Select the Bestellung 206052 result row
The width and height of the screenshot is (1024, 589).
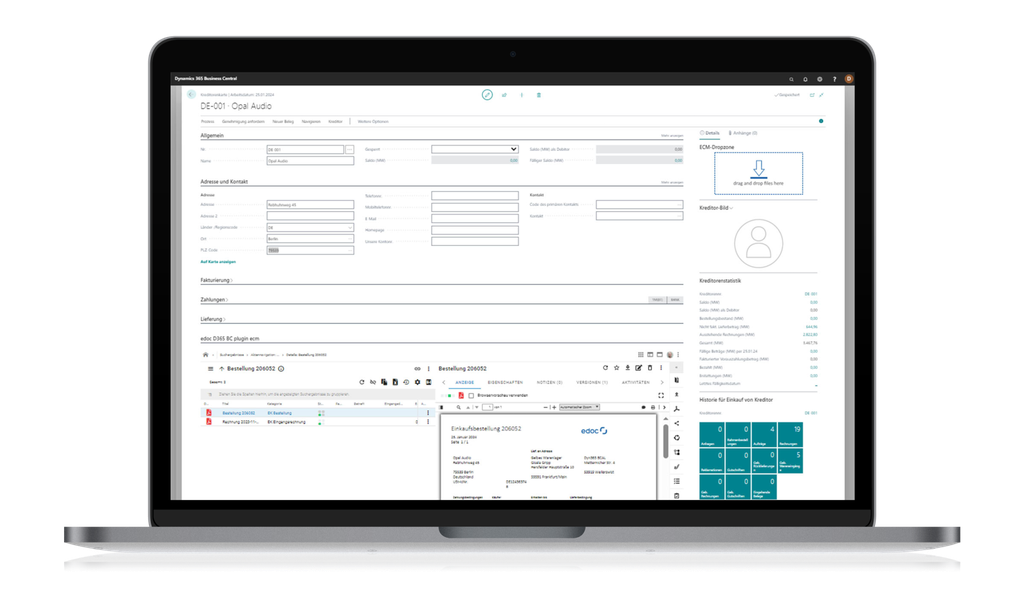pos(317,413)
